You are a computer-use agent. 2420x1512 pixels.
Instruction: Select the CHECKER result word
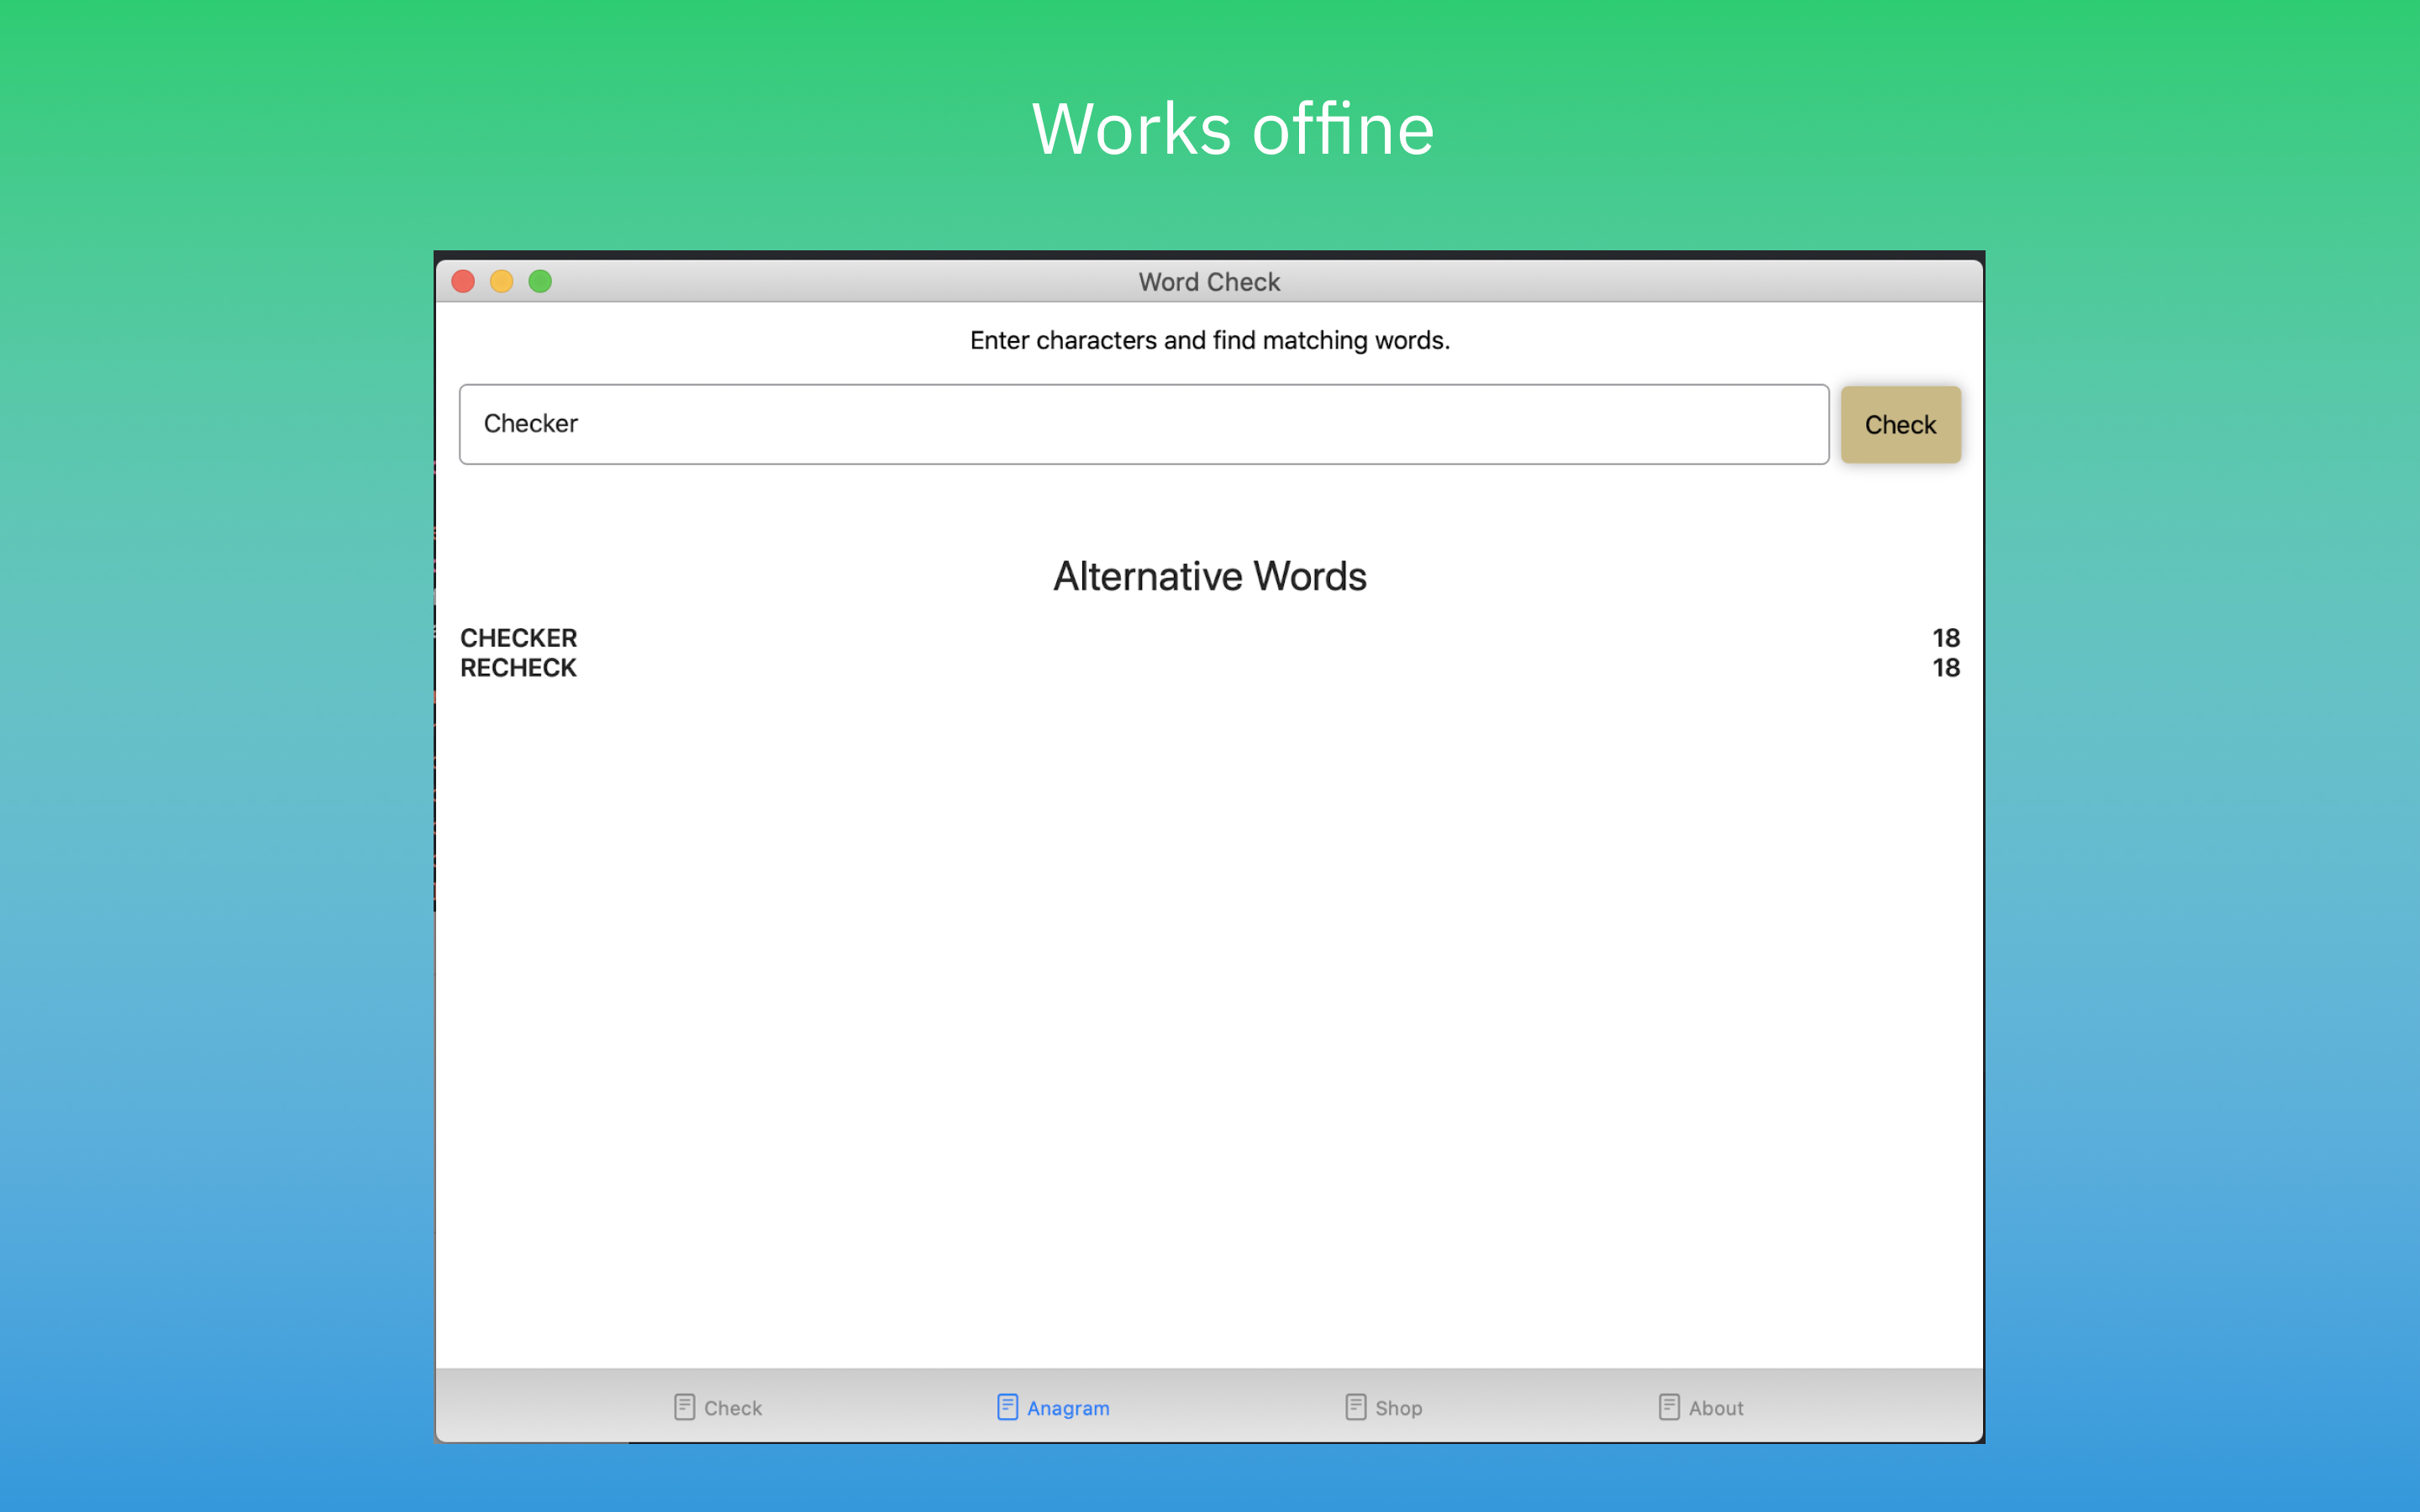coord(518,637)
